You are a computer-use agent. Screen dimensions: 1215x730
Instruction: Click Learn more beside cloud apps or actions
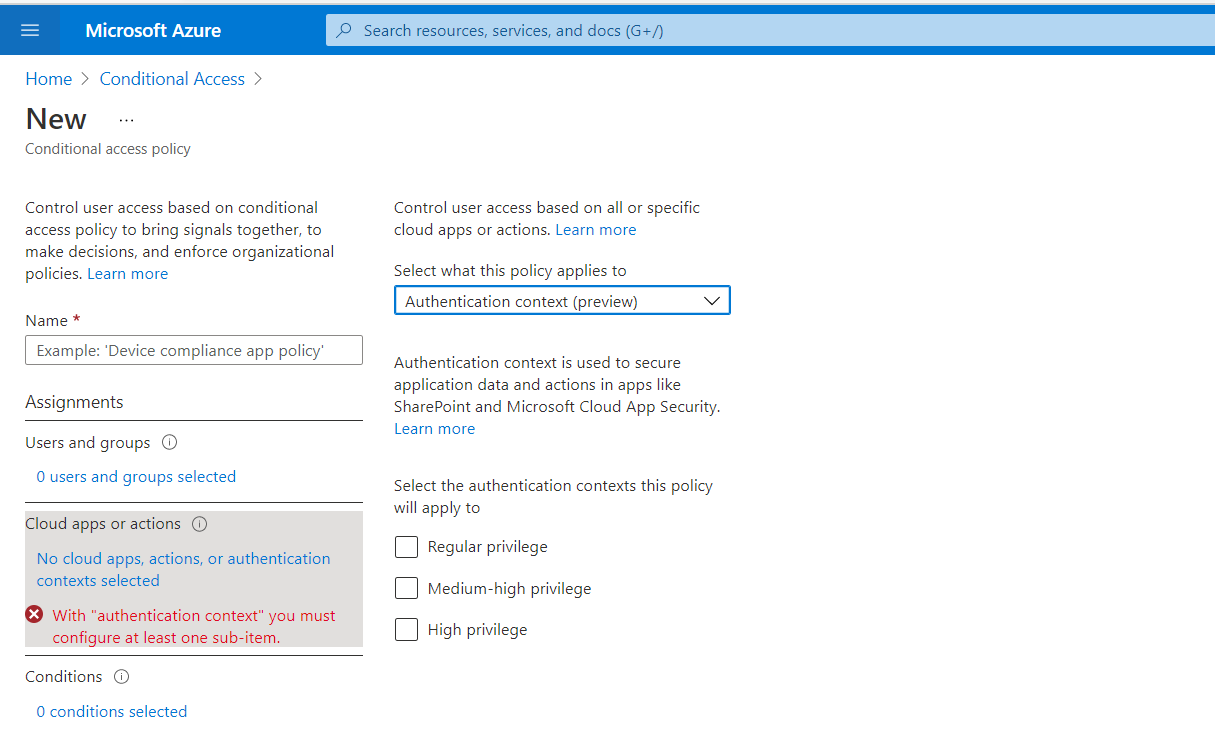coord(596,230)
